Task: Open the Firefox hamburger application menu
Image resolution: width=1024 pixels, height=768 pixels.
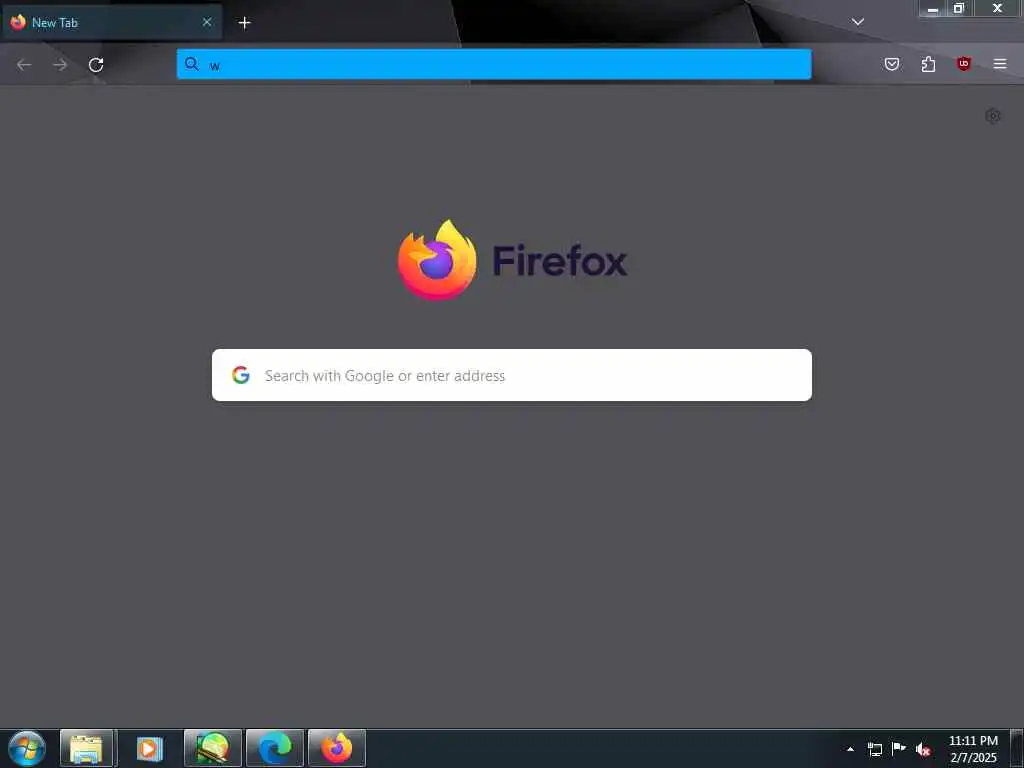Action: click(x=1000, y=64)
